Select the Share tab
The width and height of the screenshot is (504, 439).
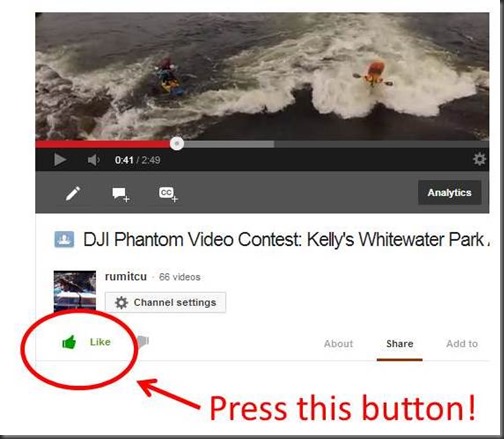click(400, 344)
